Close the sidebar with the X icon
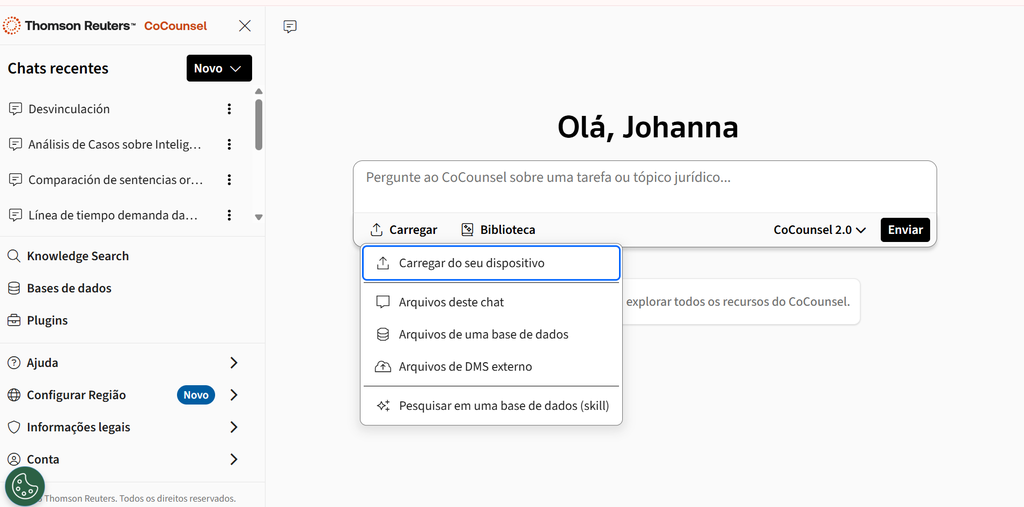Viewport: 1024px width, 507px height. click(x=245, y=26)
